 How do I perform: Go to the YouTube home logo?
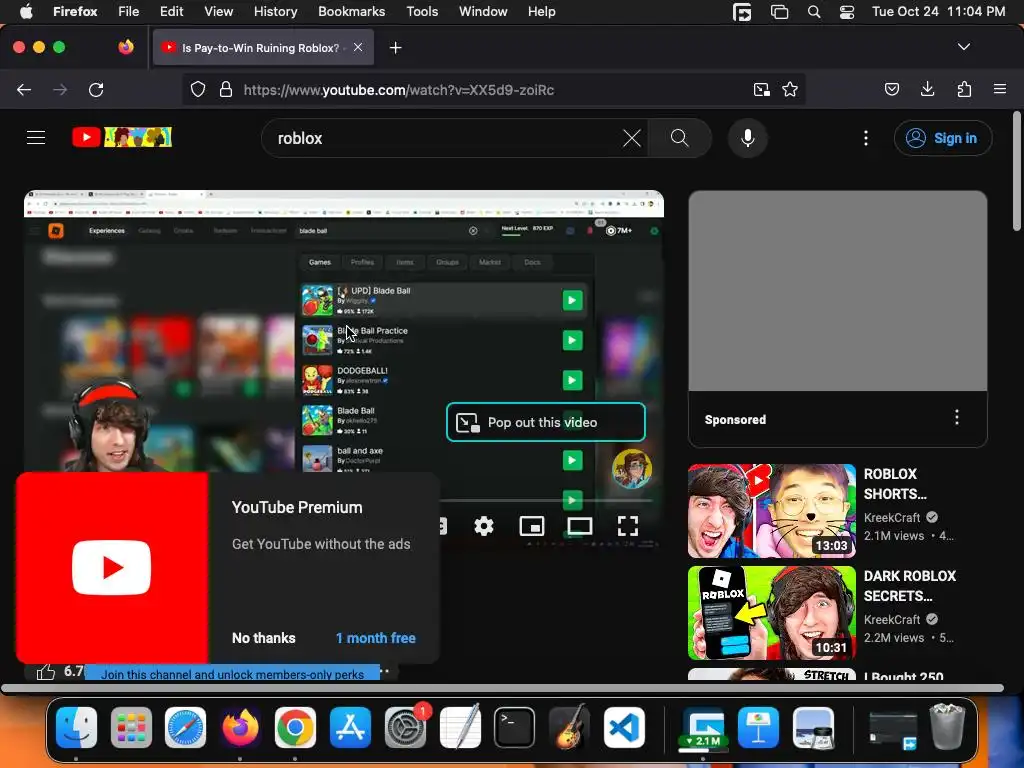tap(122, 137)
